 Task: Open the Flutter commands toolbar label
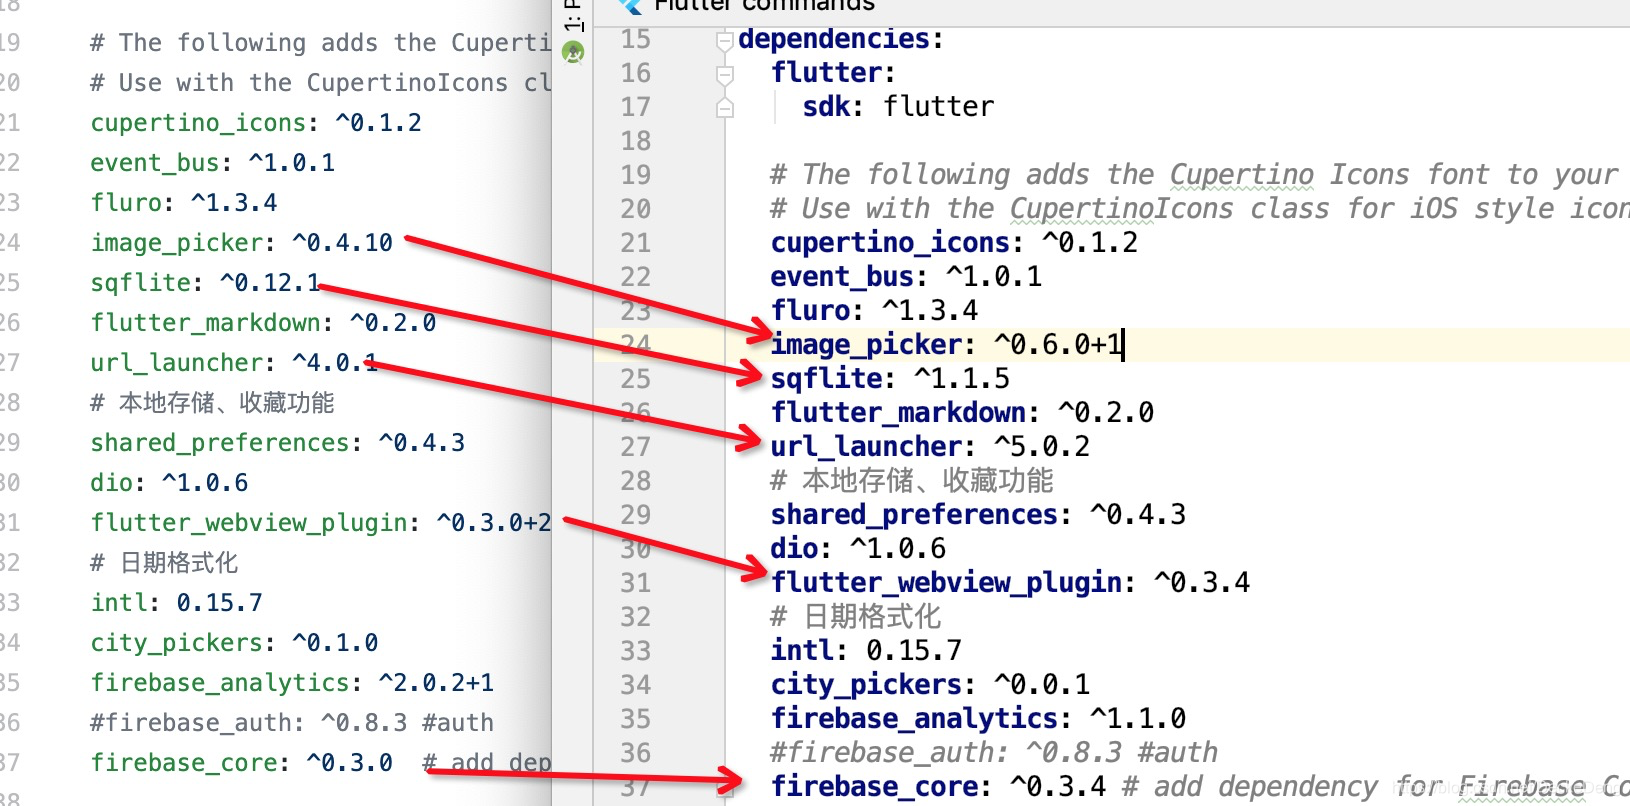(764, 5)
